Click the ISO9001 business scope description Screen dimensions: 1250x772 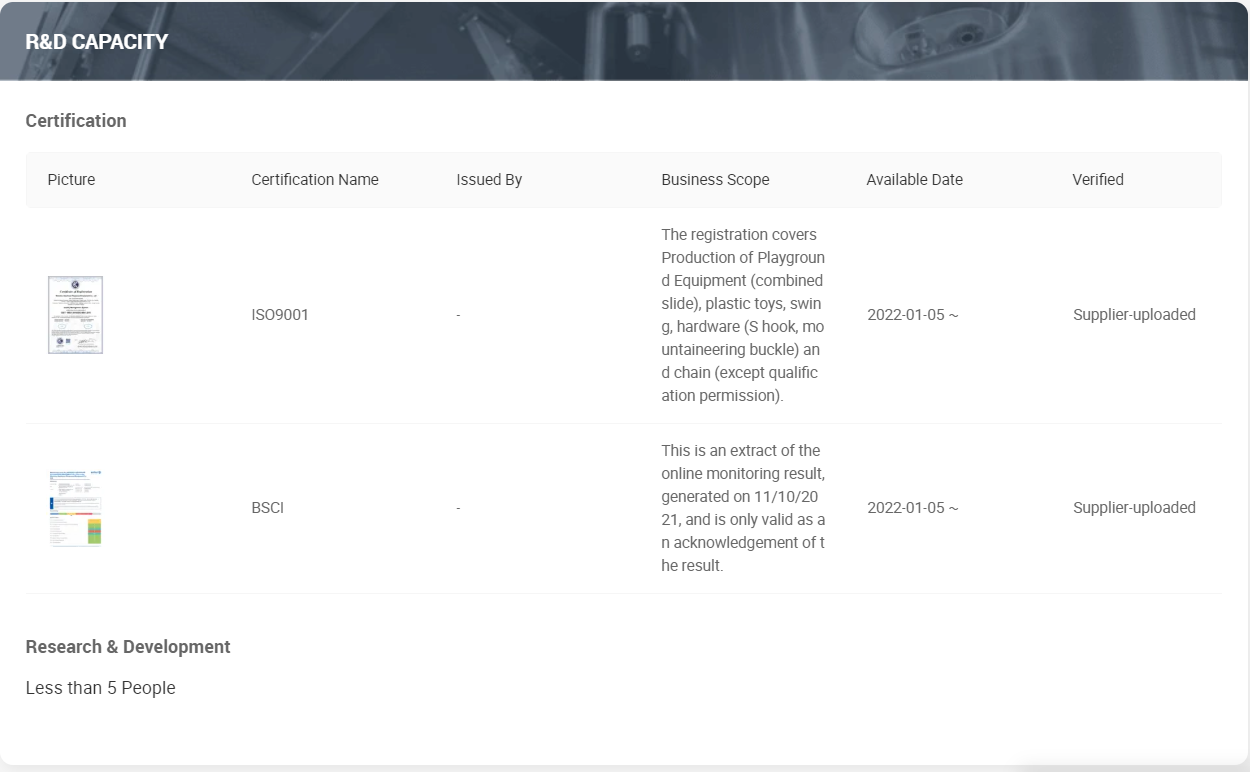point(742,315)
